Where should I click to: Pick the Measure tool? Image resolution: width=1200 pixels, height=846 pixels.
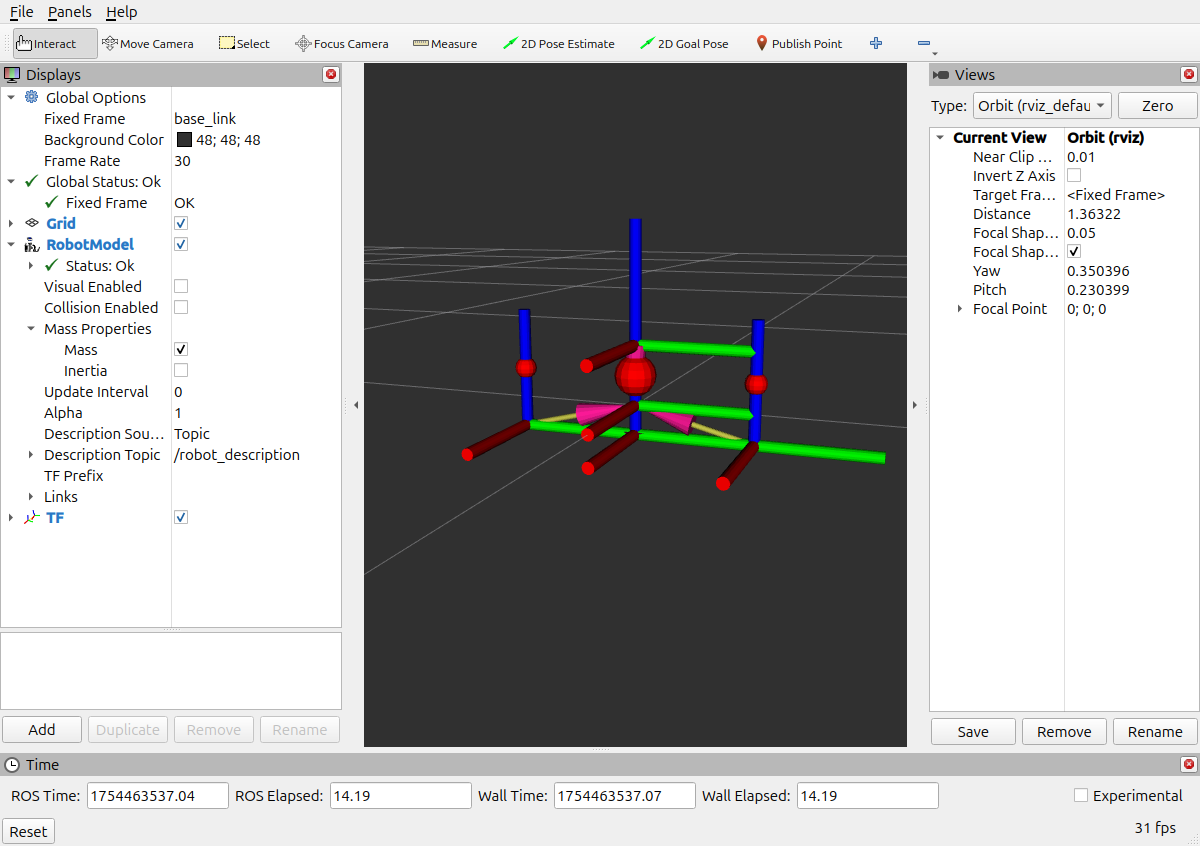click(445, 44)
